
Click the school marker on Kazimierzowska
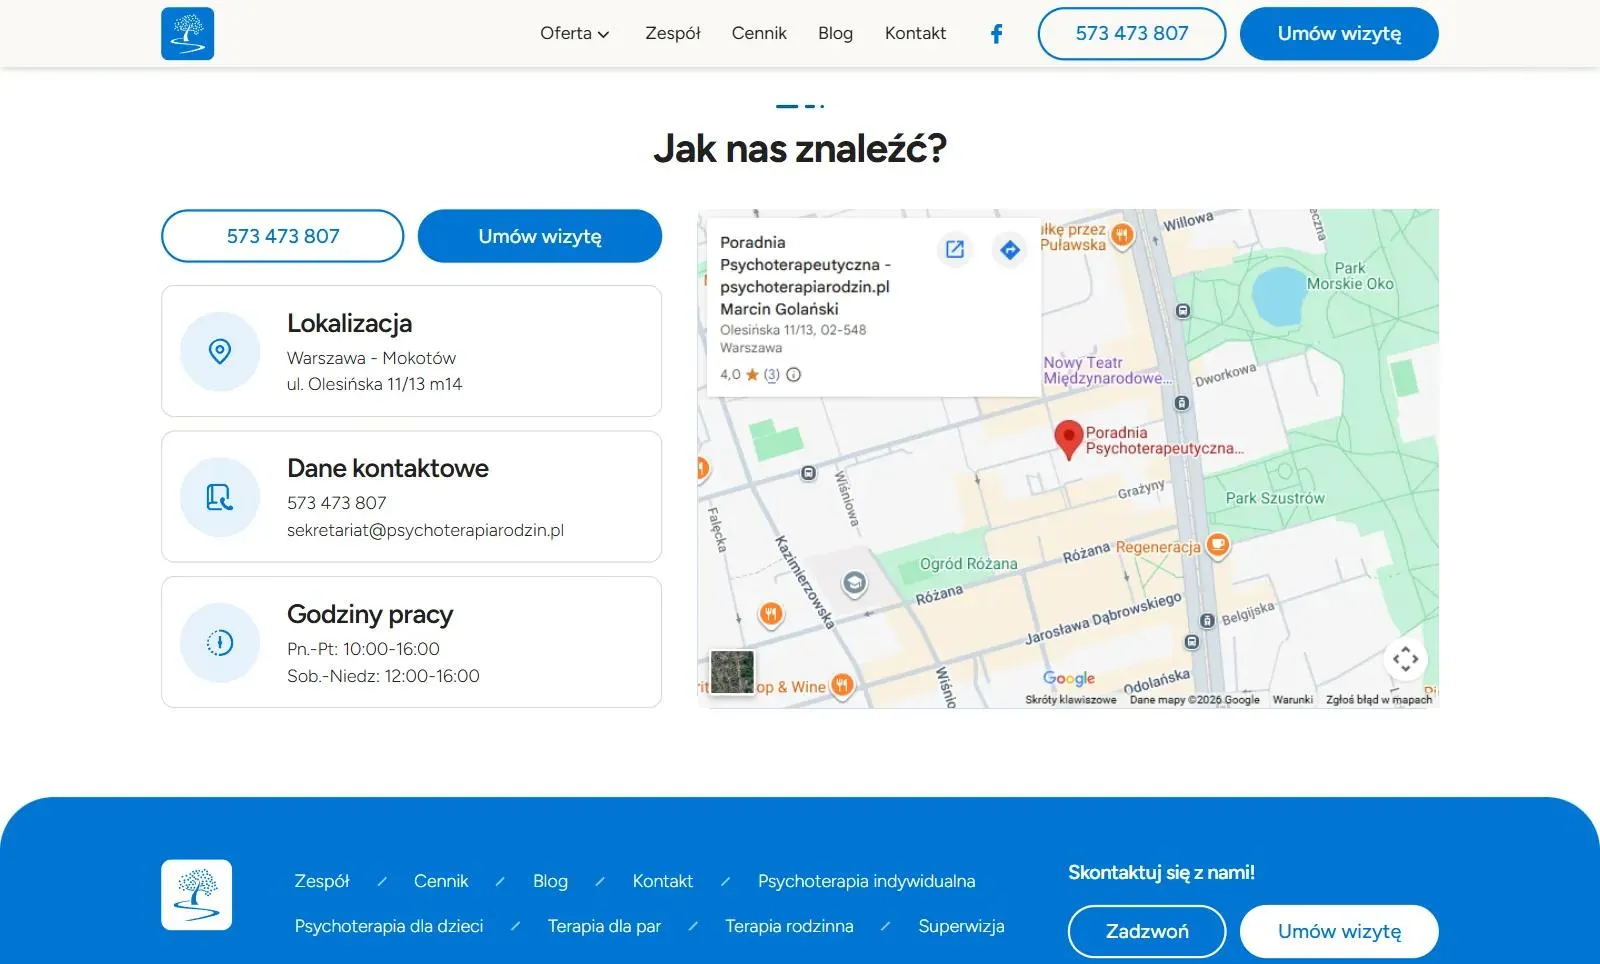pyautogui.click(x=853, y=583)
